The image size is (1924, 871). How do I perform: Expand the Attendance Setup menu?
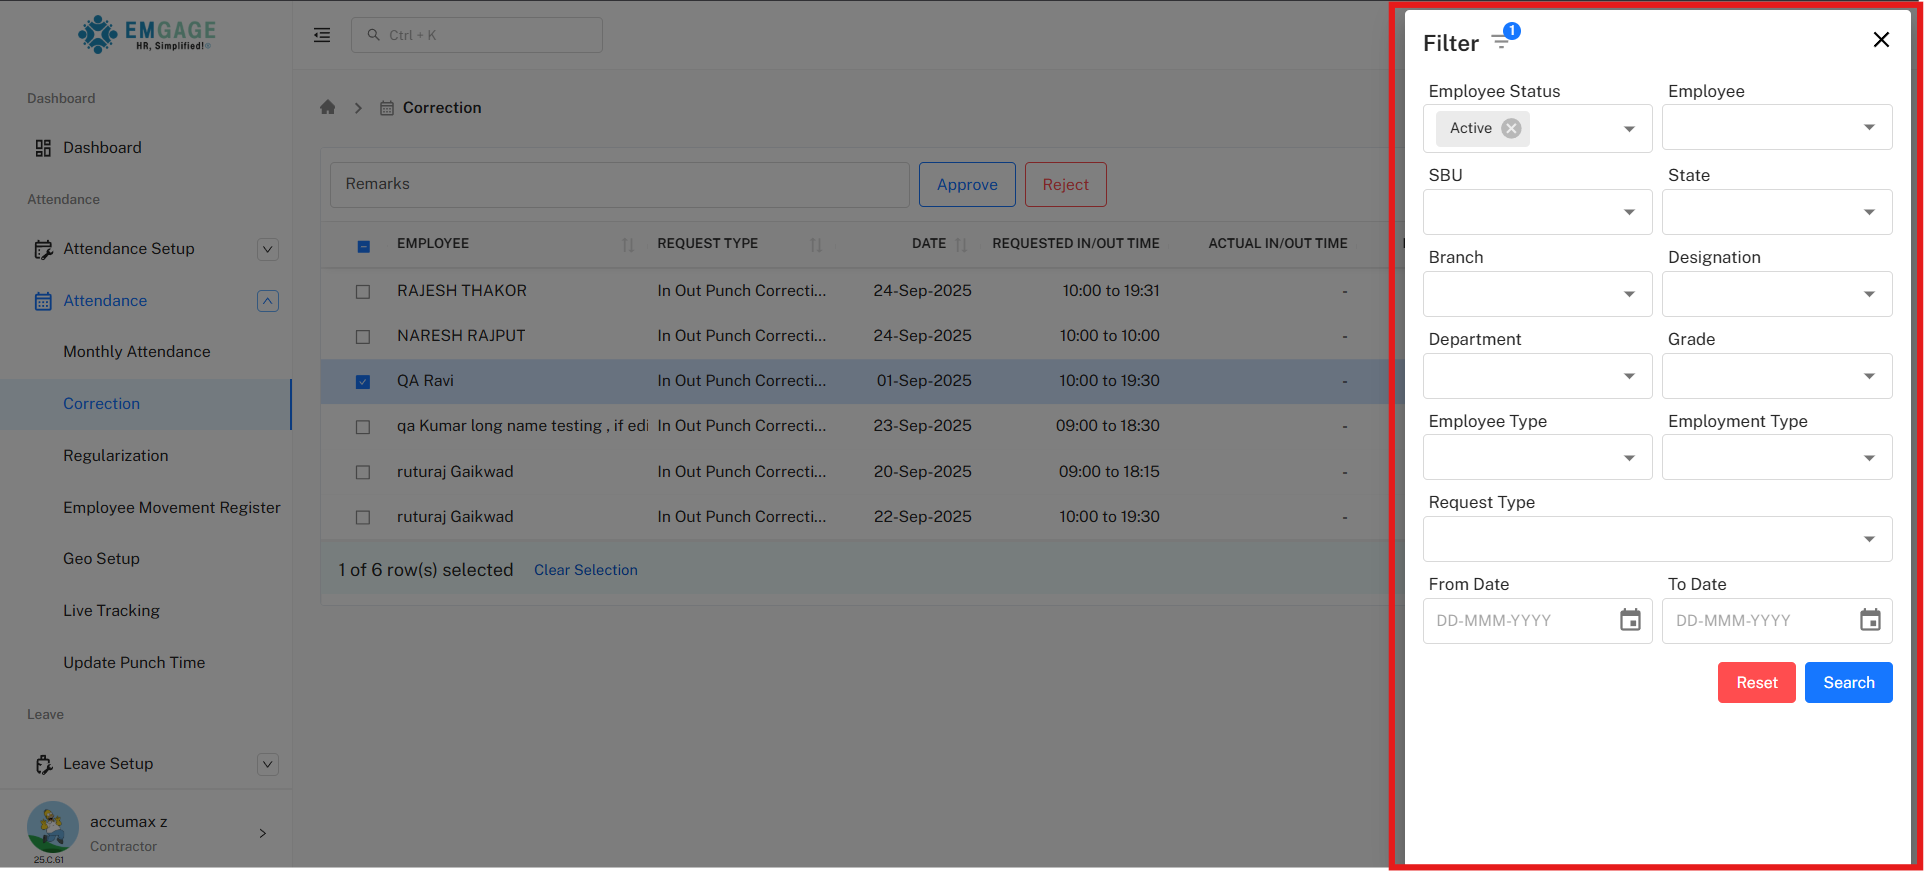point(267,249)
